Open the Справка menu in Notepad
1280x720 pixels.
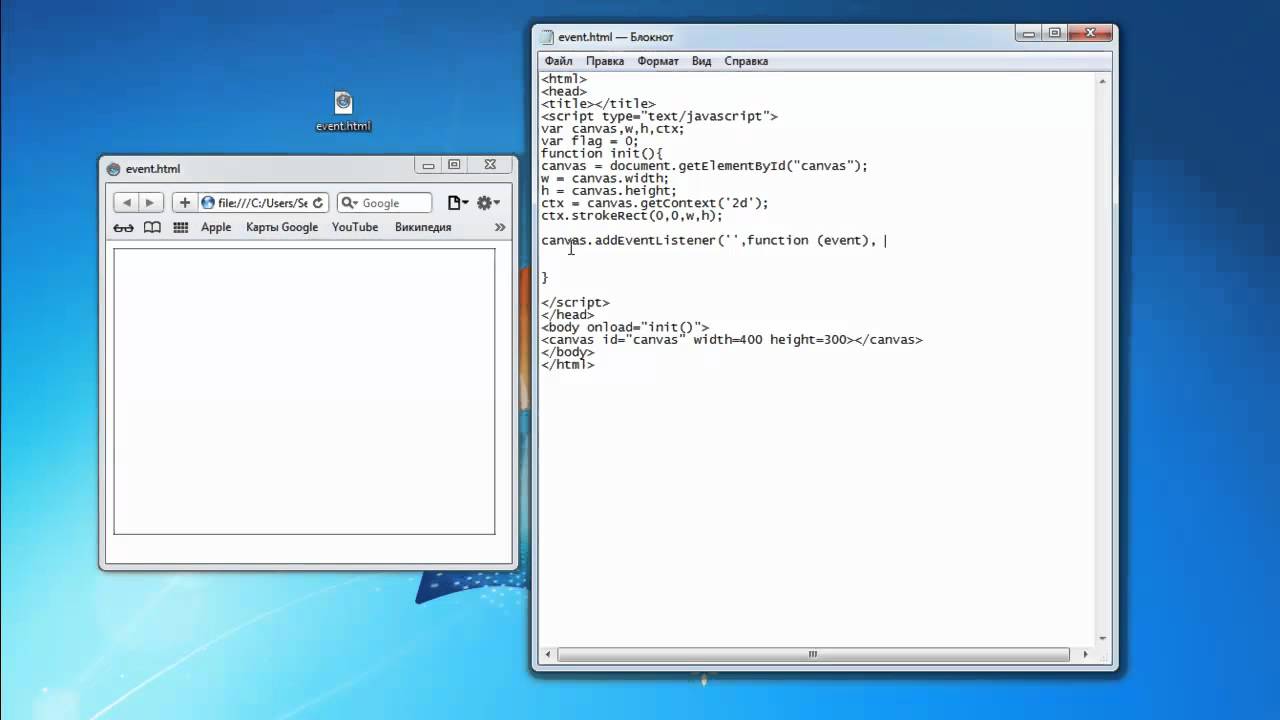[x=746, y=61]
